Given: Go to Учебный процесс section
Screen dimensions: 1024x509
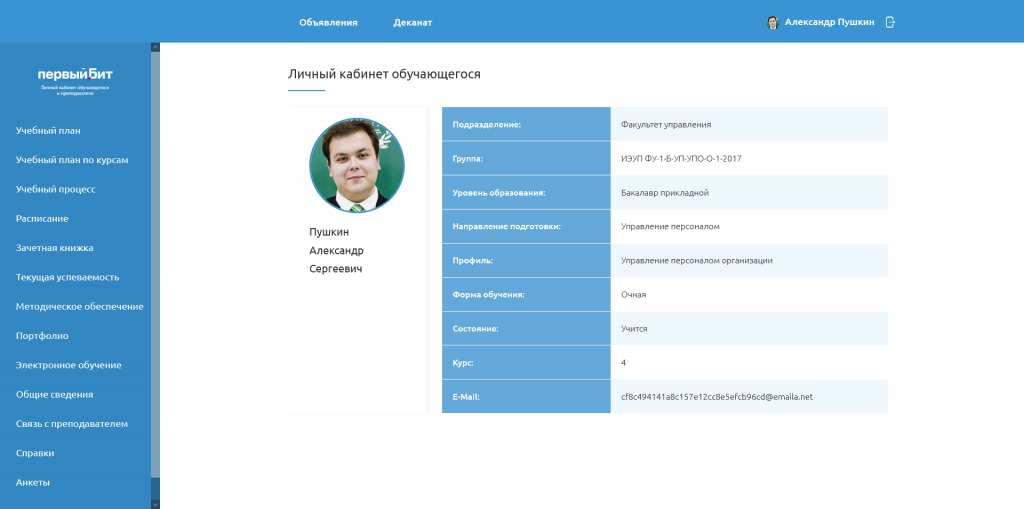Looking at the screenshot, I should (x=56, y=189).
